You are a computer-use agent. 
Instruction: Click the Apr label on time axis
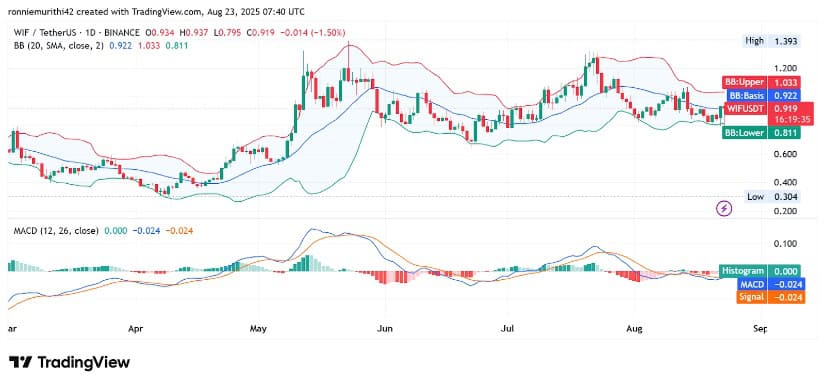(136, 329)
